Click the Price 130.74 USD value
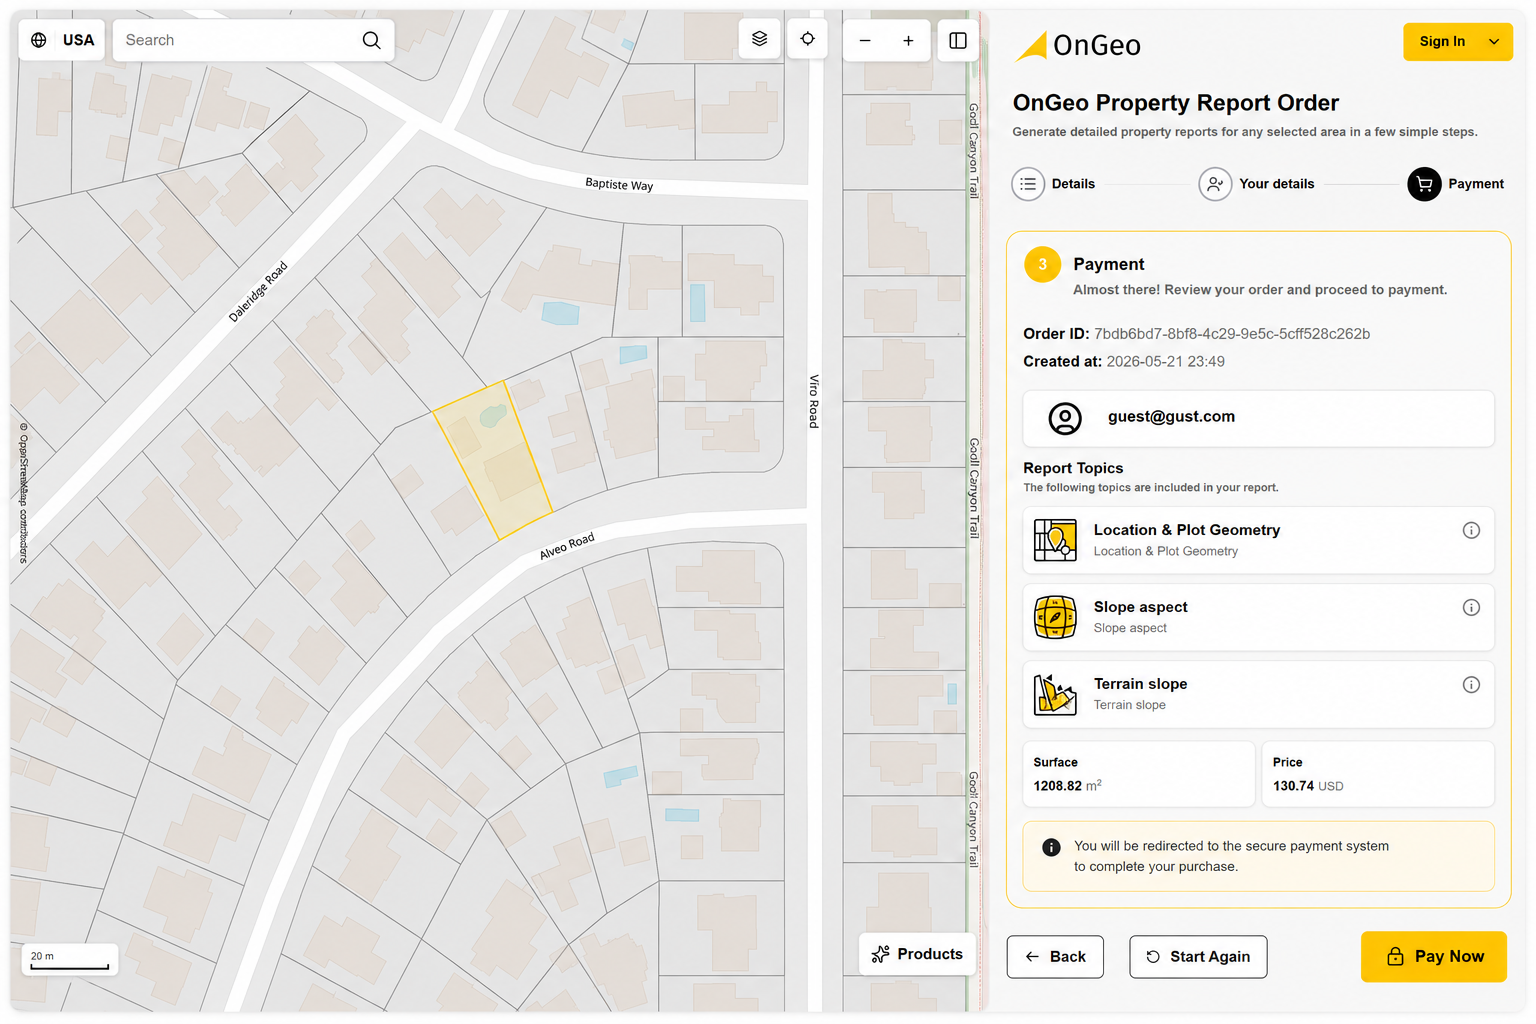This screenshot has width=1536, height=1024. [x=1308, y=786]
